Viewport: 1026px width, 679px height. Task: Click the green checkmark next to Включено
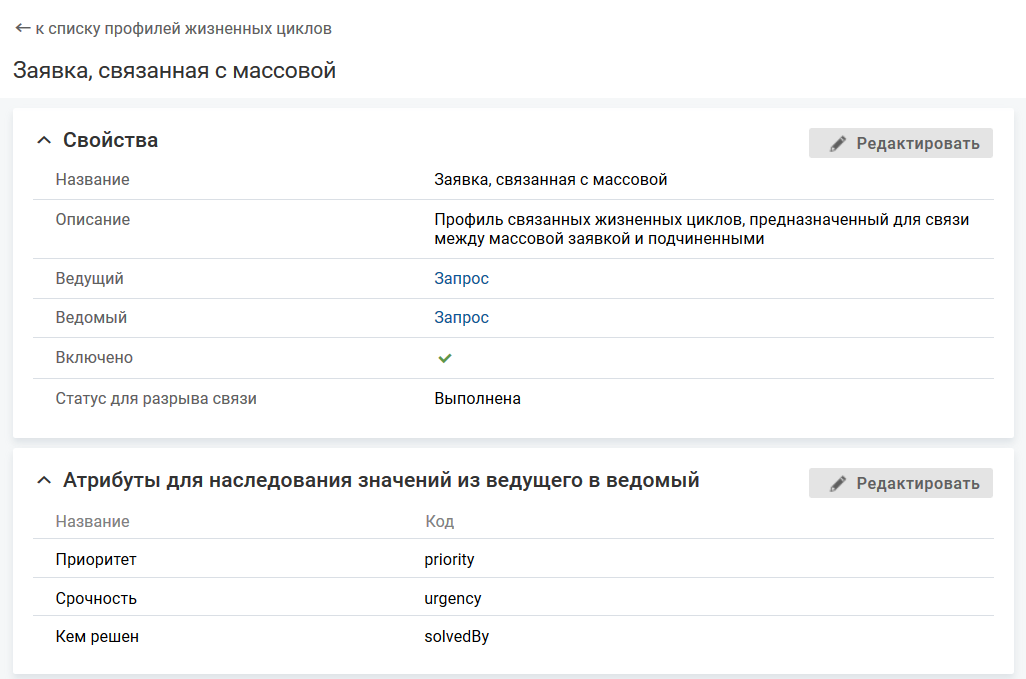[445, 358]
